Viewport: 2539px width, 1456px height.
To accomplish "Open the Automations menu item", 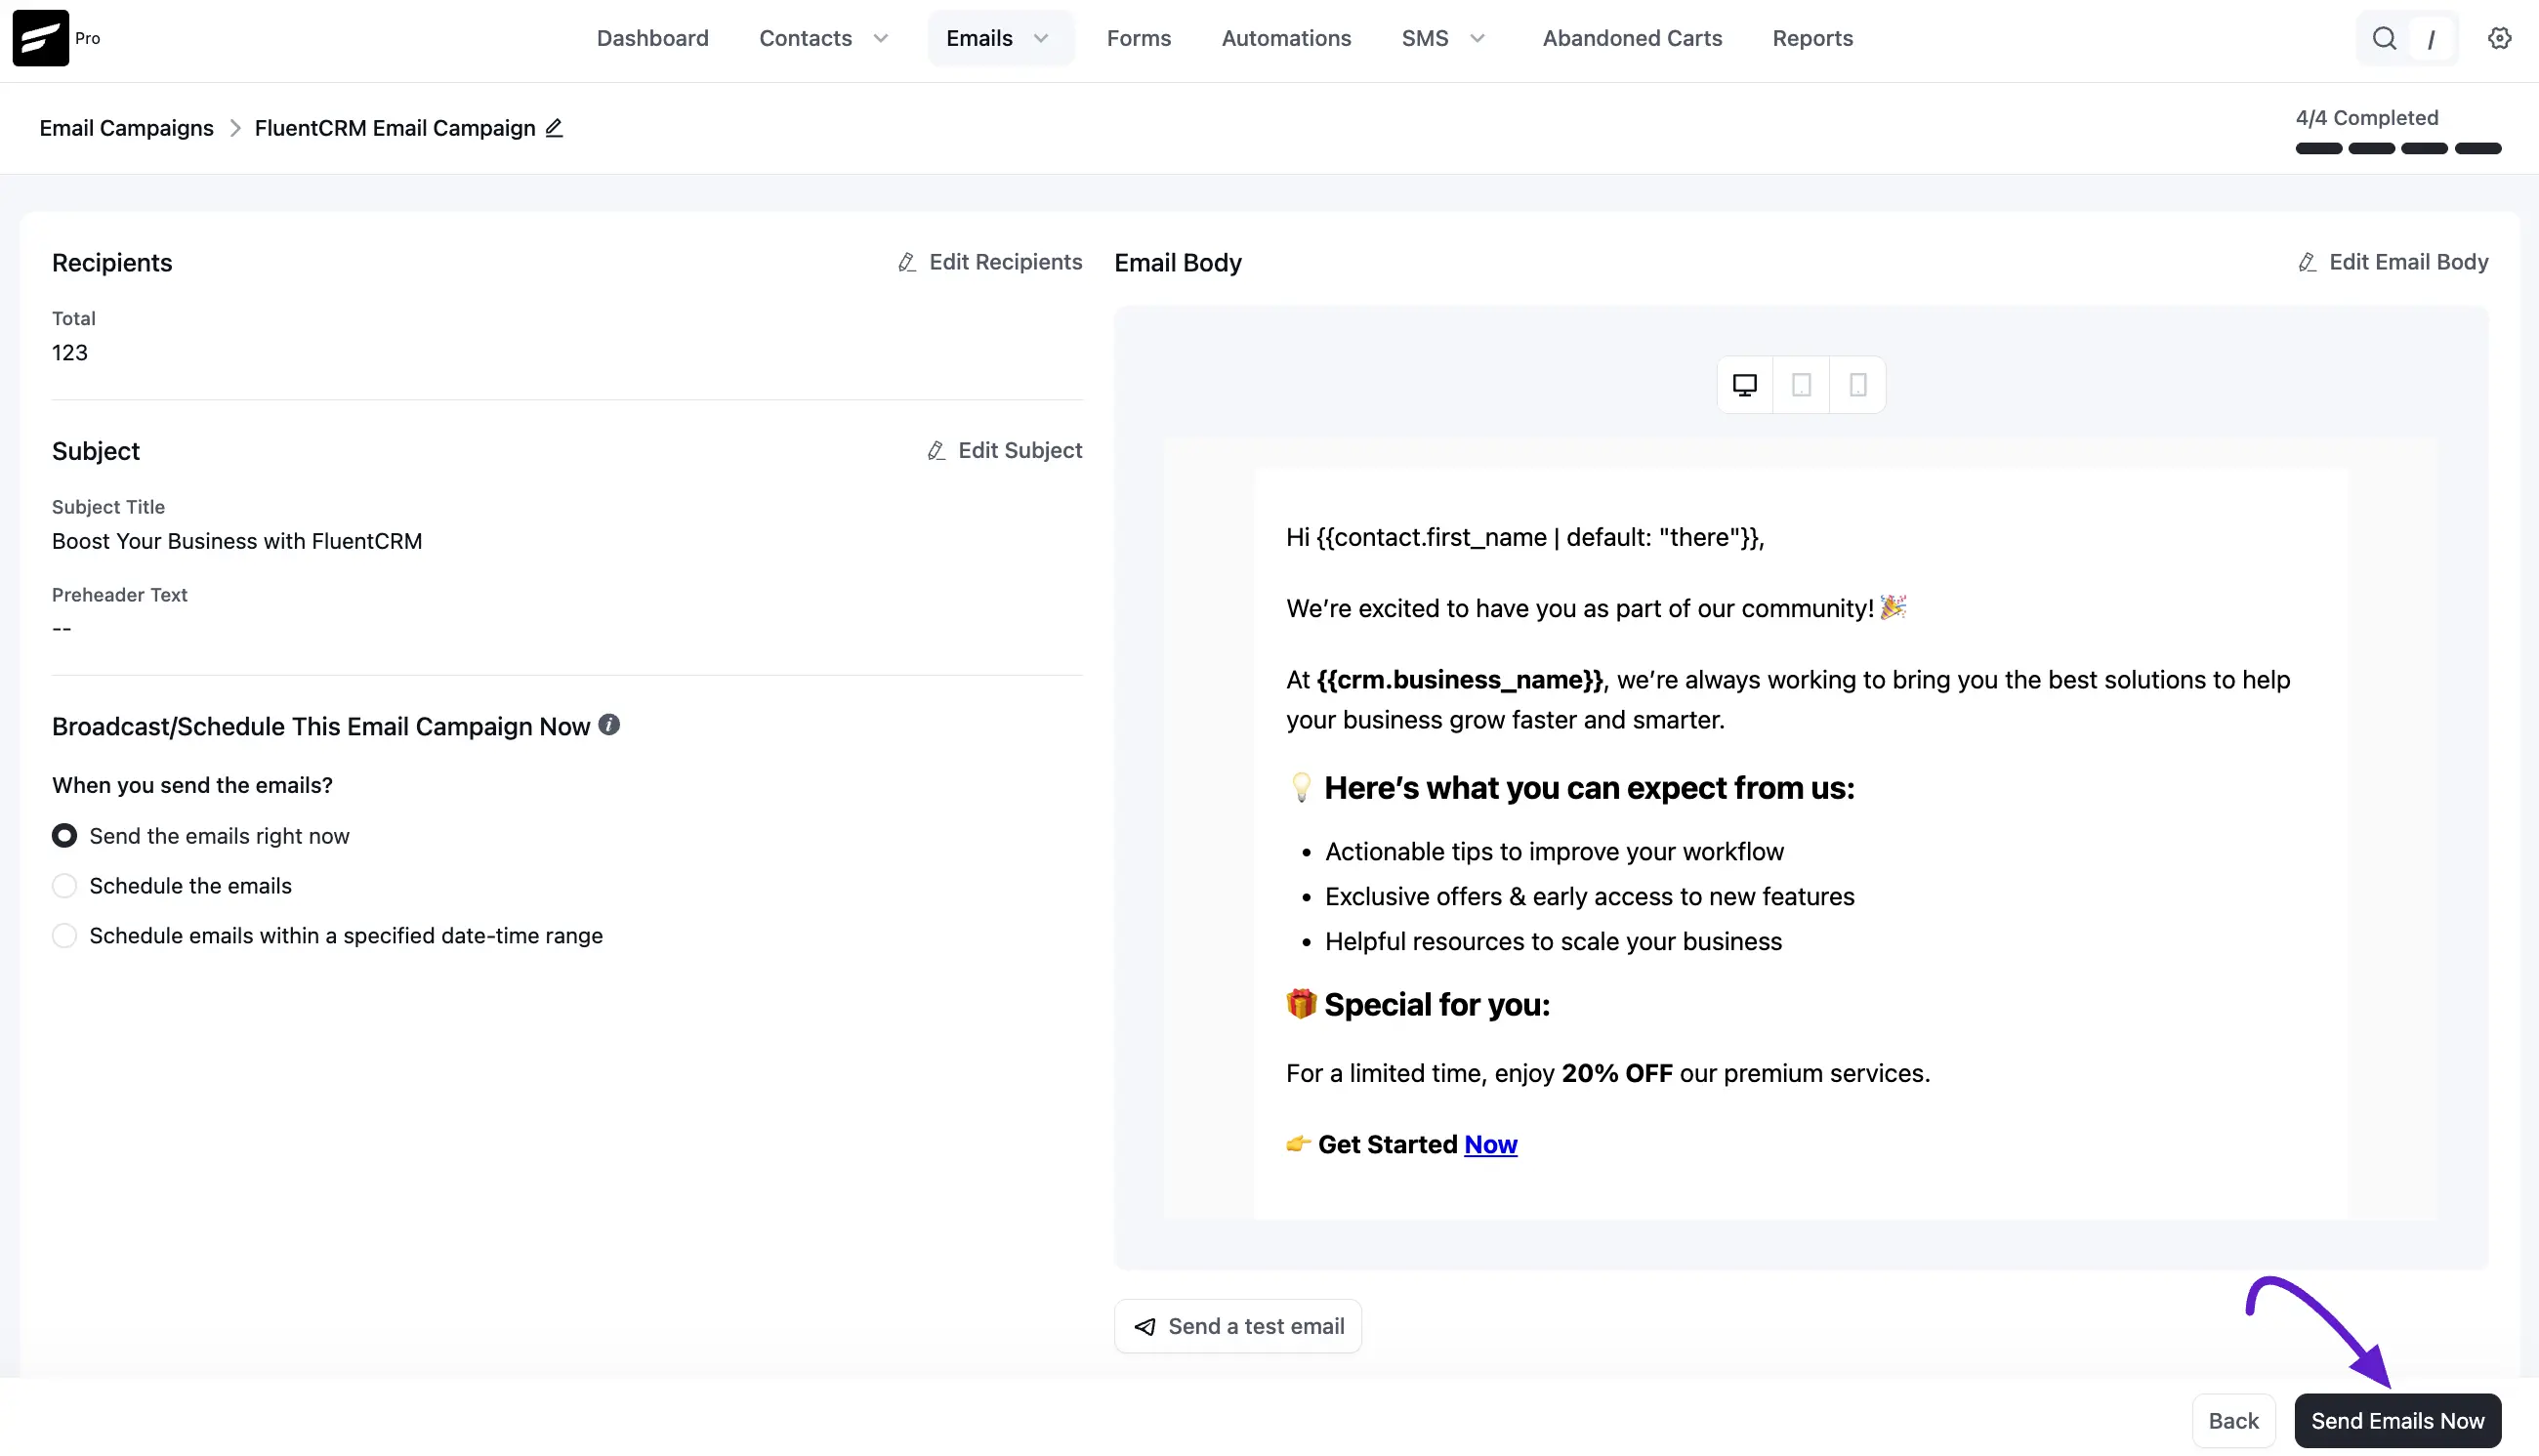I will 1286,39.
